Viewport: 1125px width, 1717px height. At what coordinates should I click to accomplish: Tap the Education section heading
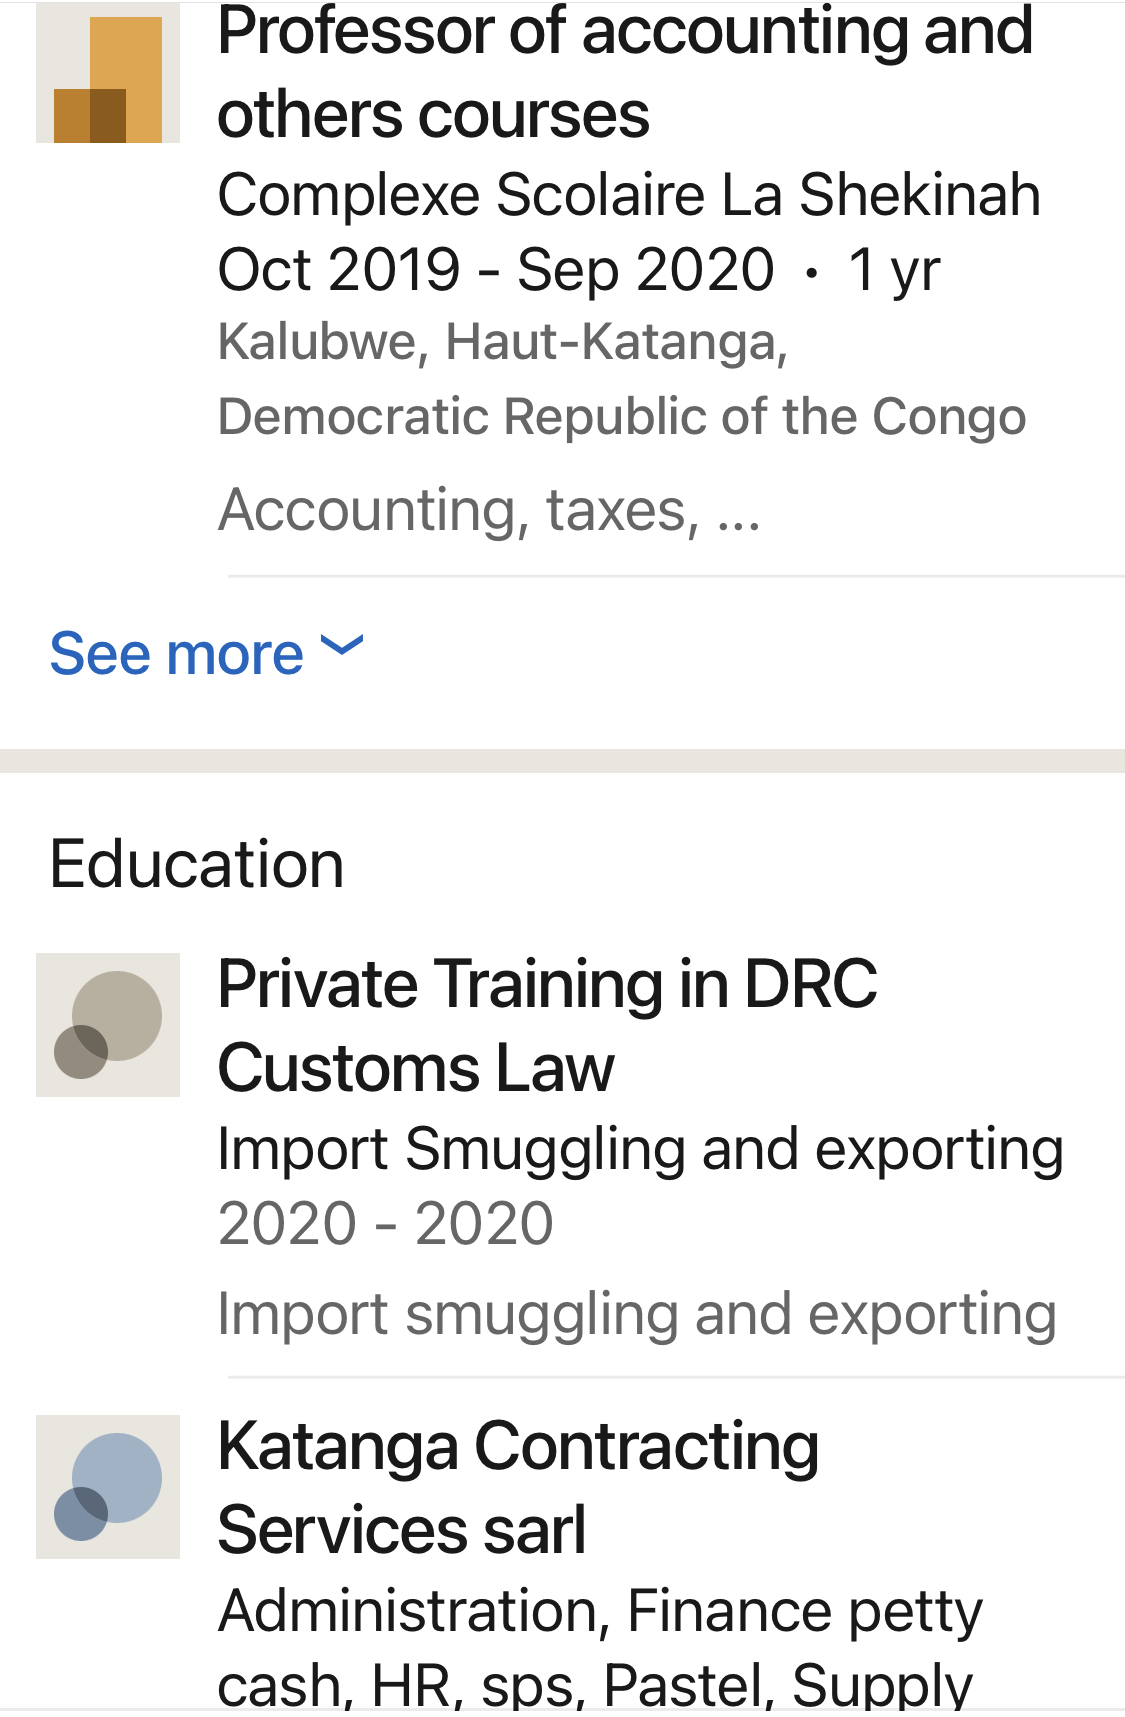pos(197,864)
